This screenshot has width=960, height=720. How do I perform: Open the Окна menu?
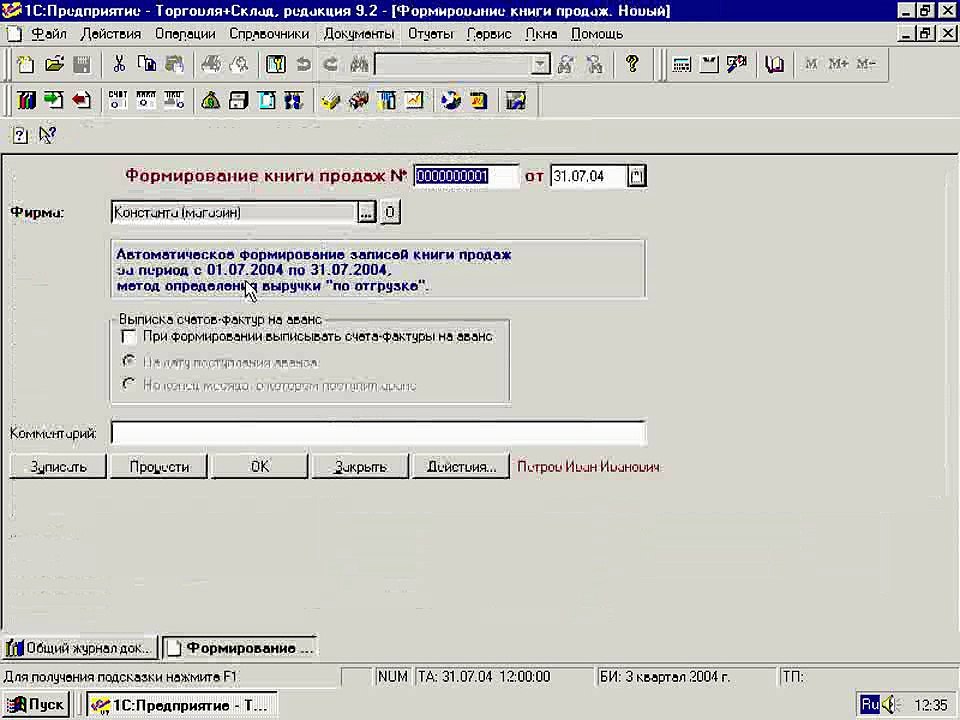541,34
